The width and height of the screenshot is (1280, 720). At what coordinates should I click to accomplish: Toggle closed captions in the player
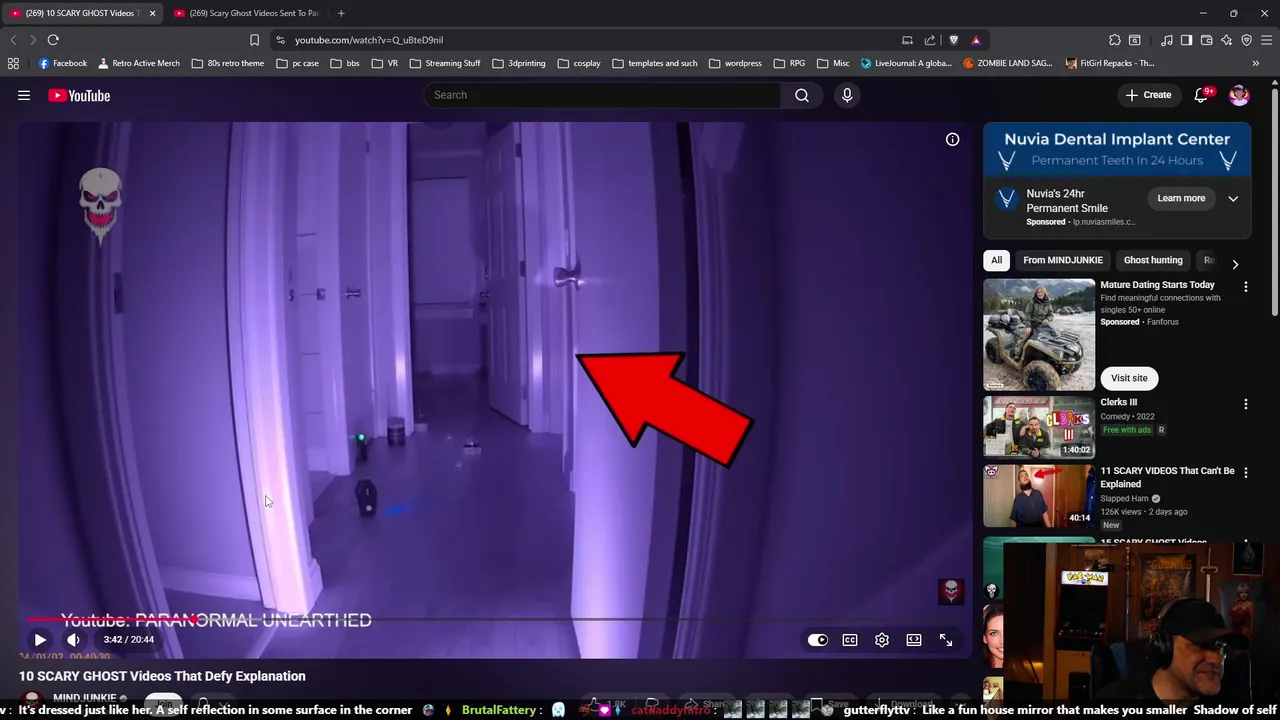tap(850, 640)
